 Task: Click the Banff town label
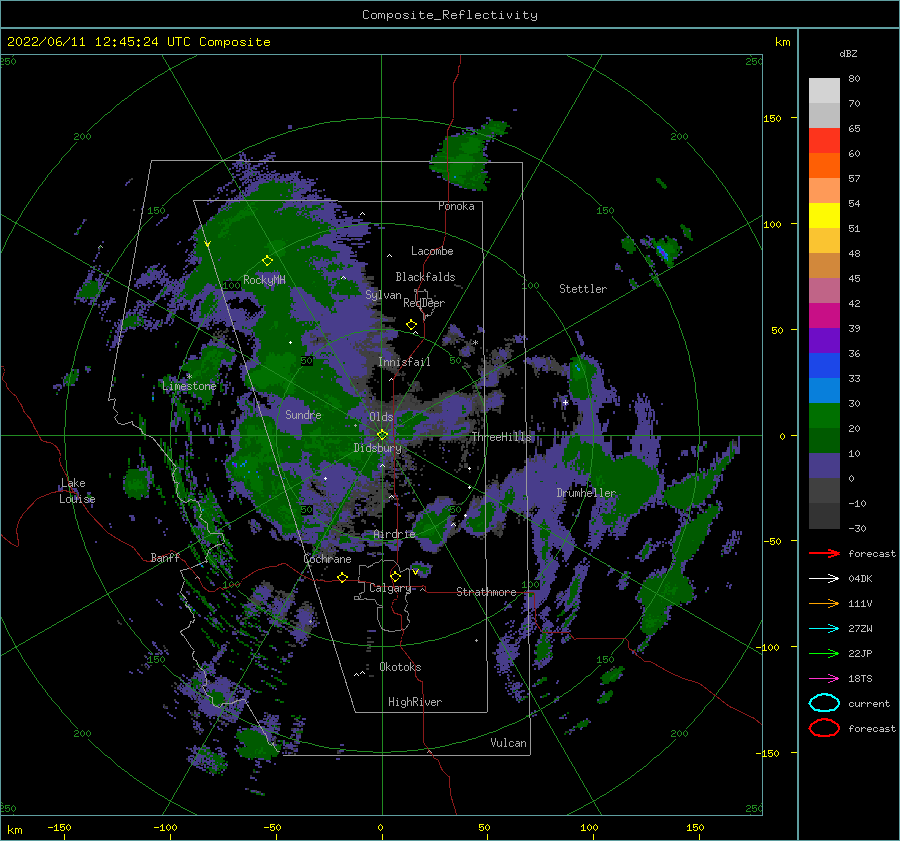click(x=165, y=557)
